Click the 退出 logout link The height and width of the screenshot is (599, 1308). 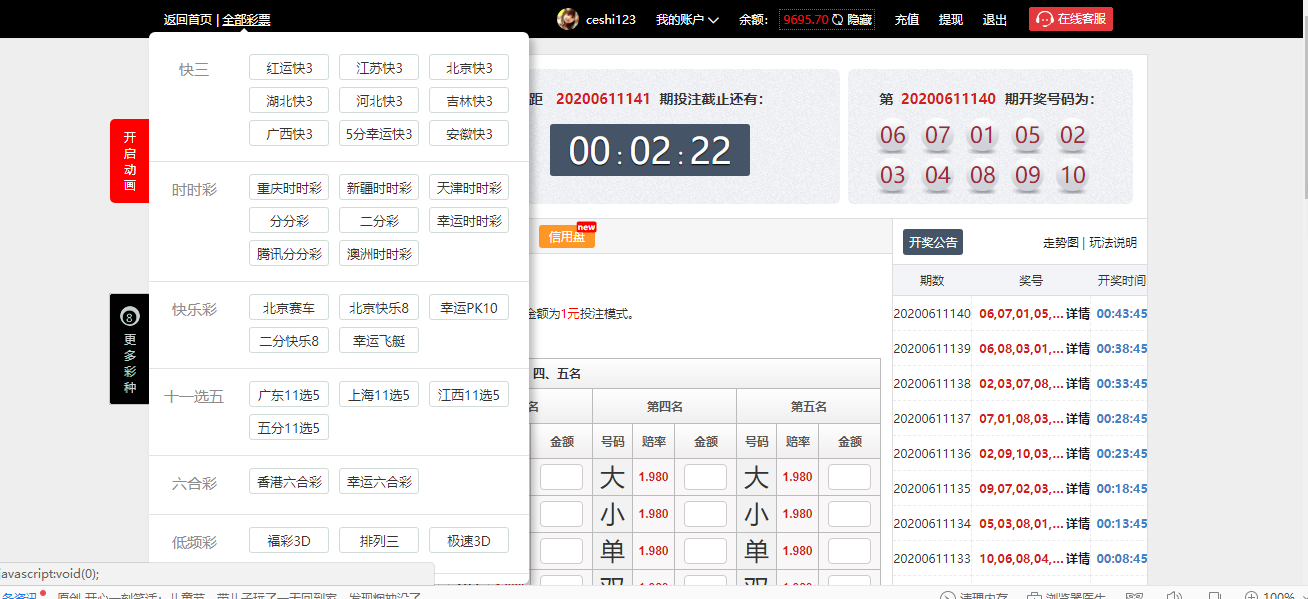coord(994,20)
